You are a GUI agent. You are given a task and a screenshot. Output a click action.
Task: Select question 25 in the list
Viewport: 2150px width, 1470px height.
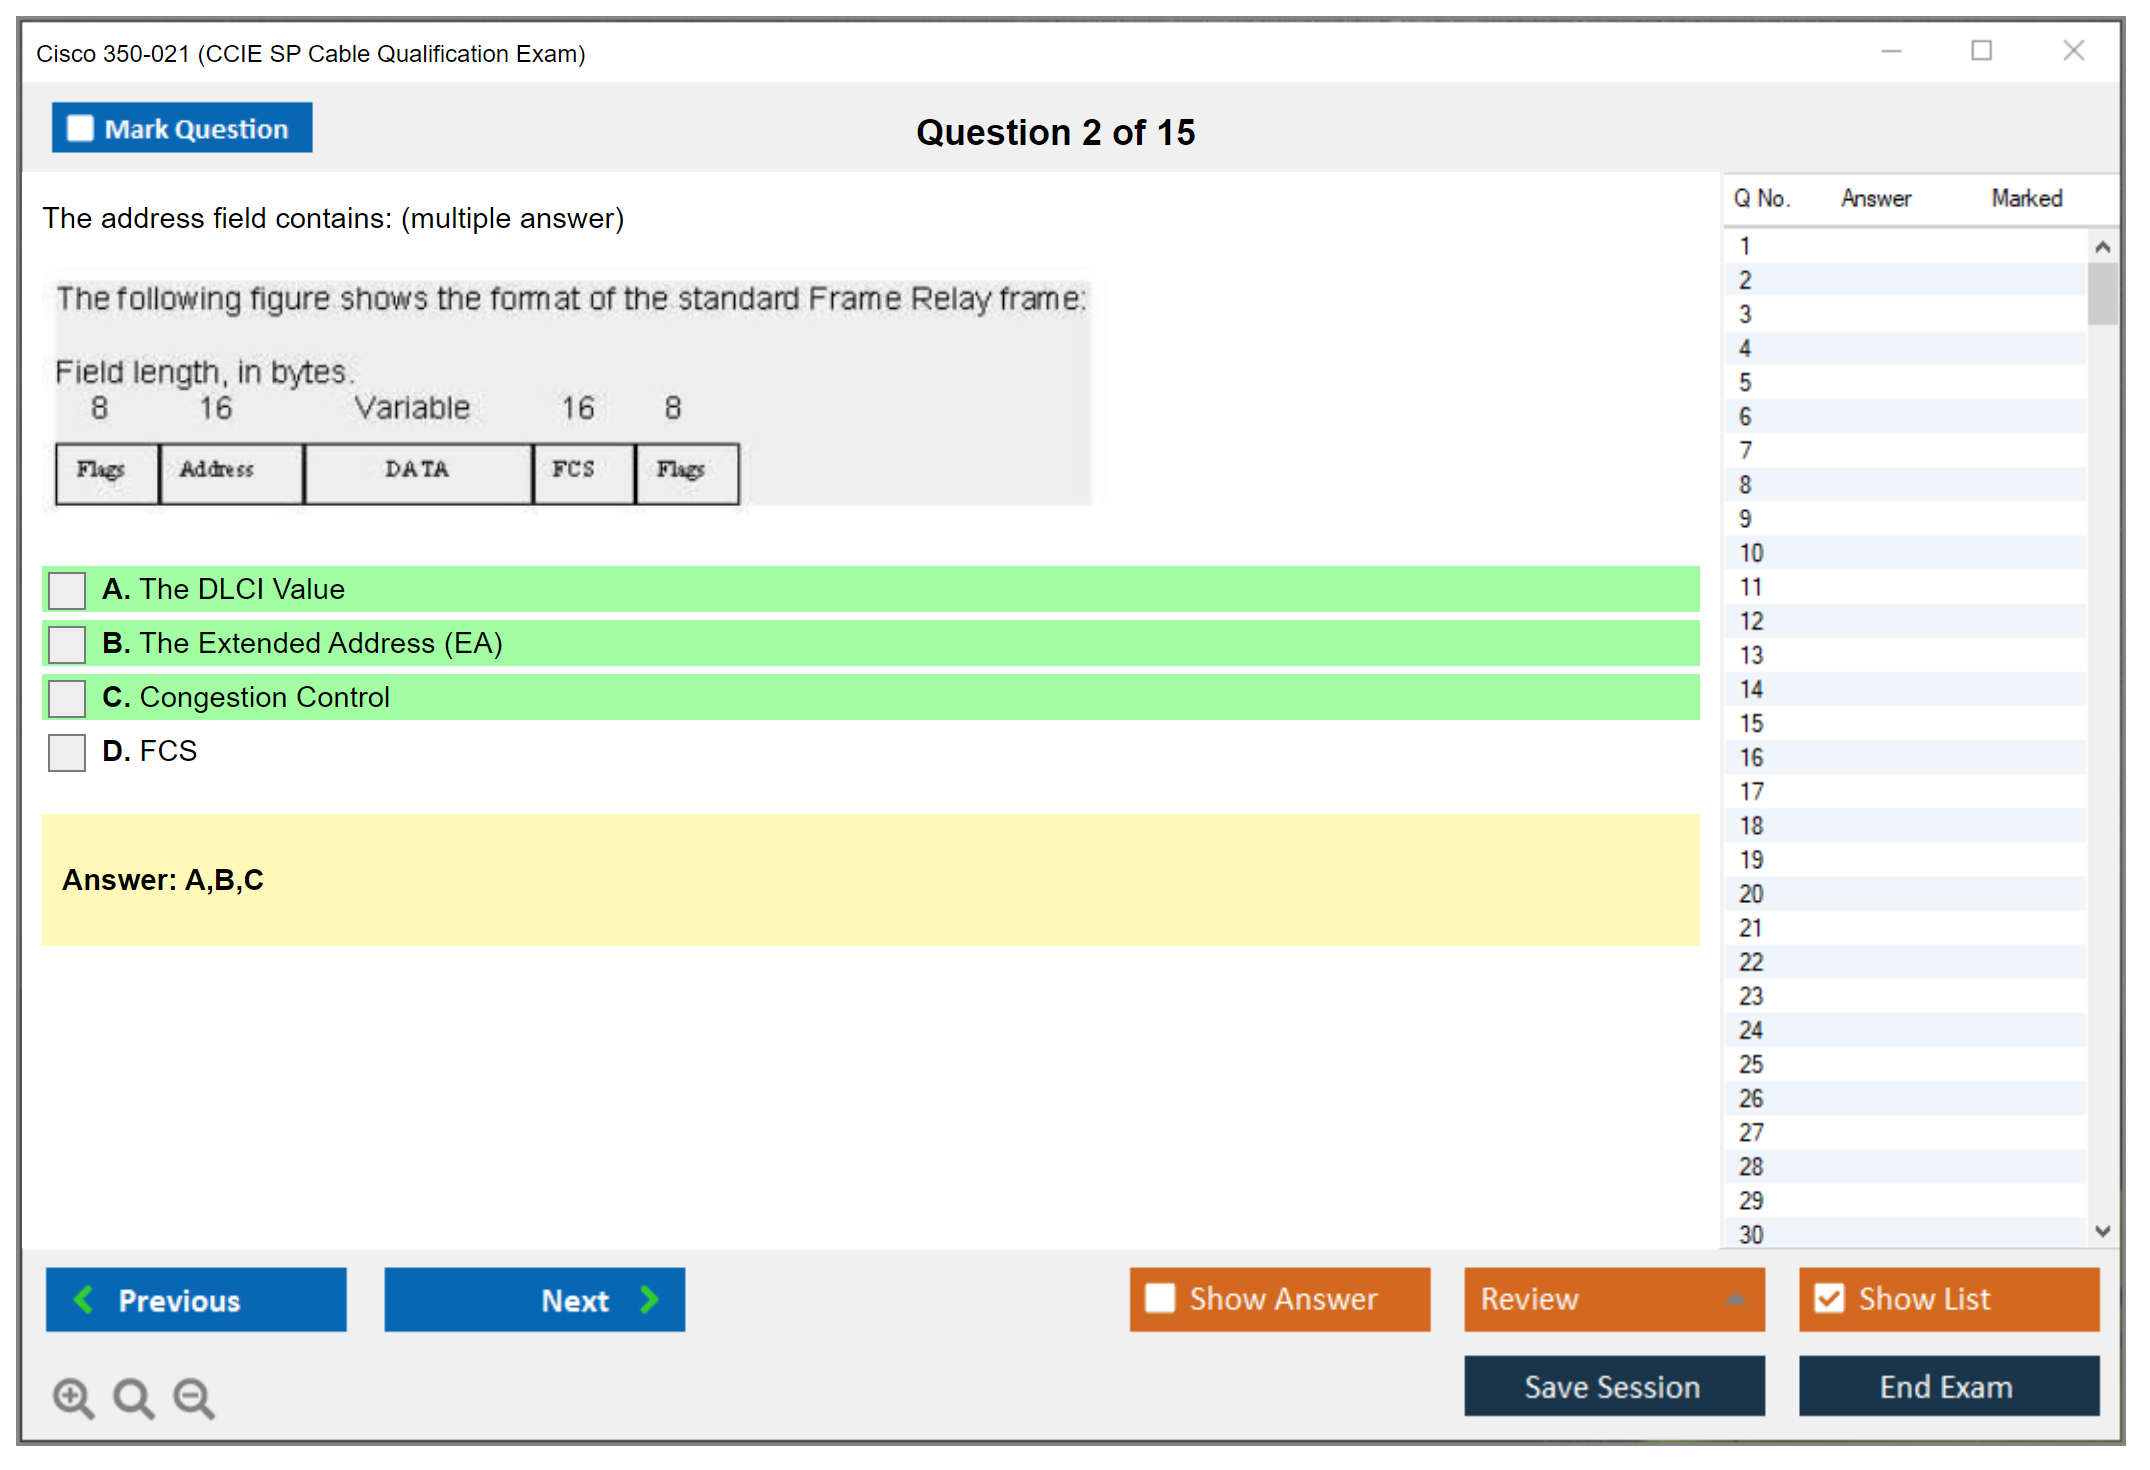(1751, 1064)
